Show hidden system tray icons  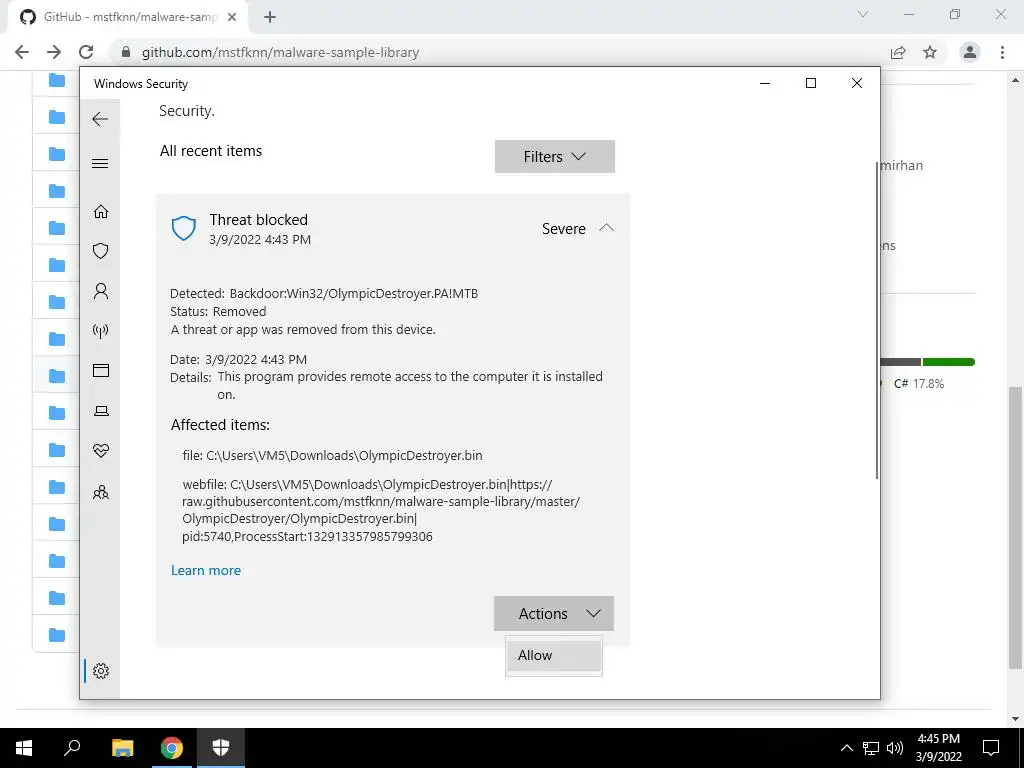[846, 748]
